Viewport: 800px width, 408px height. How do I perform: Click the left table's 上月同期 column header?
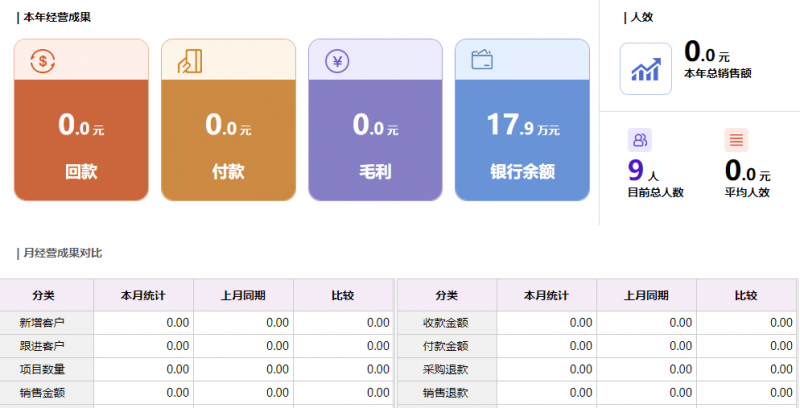click(243, 295)
